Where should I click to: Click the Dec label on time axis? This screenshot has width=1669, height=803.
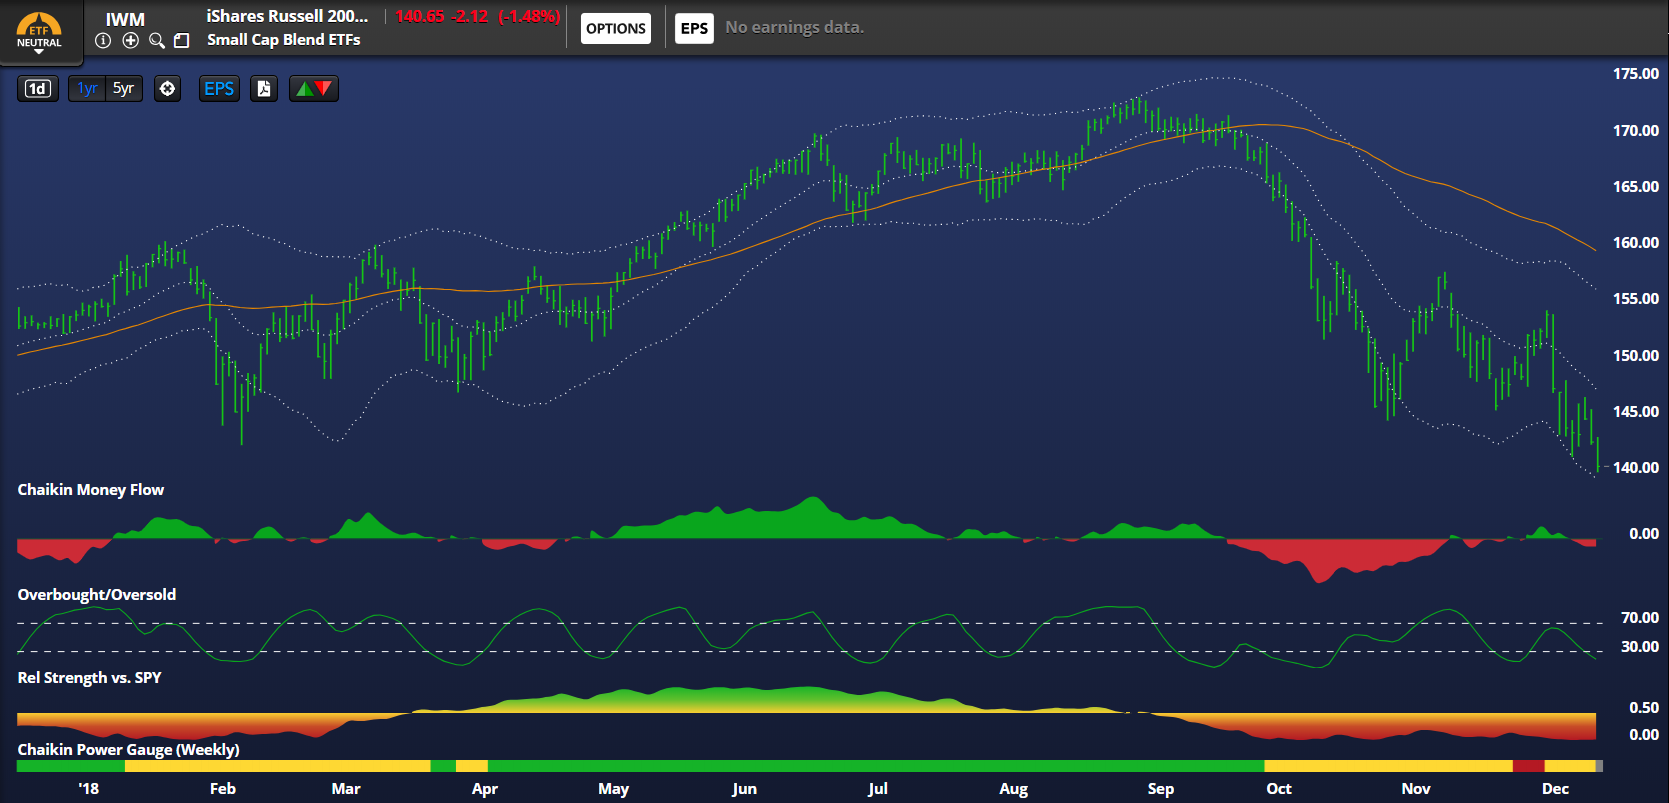[1555, 788]
